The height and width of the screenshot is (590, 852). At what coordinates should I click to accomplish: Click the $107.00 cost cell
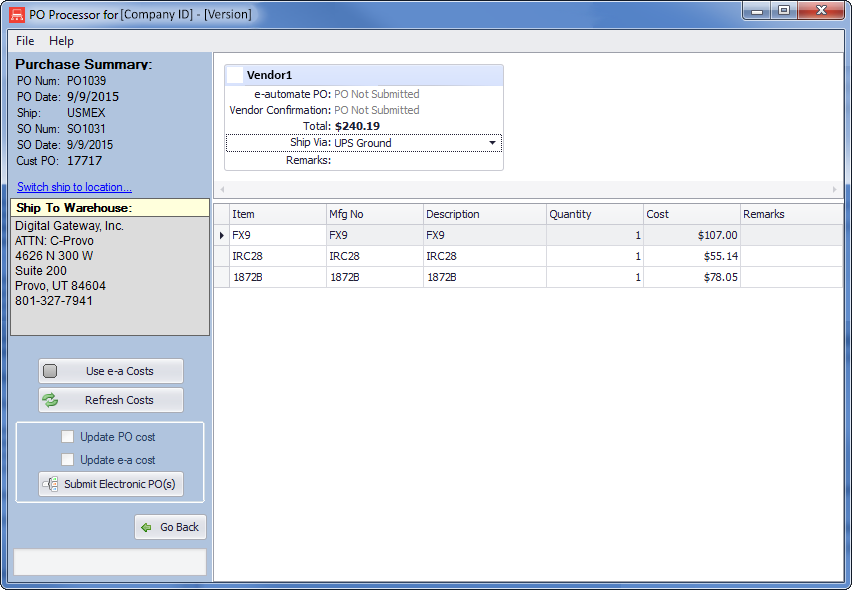point(692,235)
